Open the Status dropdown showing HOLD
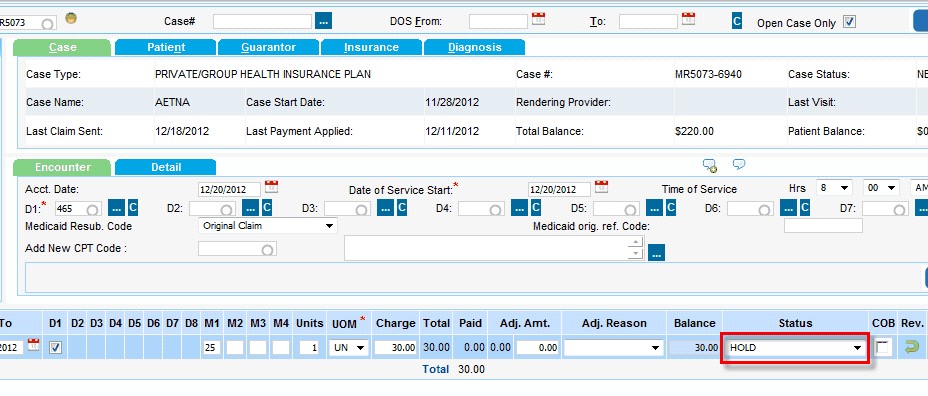Image resolution: width=928 pixels, height=396 pixels. [795, 348]
